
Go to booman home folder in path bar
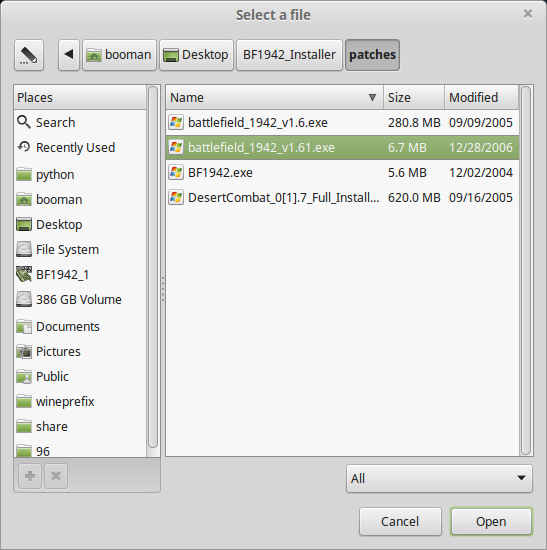coord(119,55)
